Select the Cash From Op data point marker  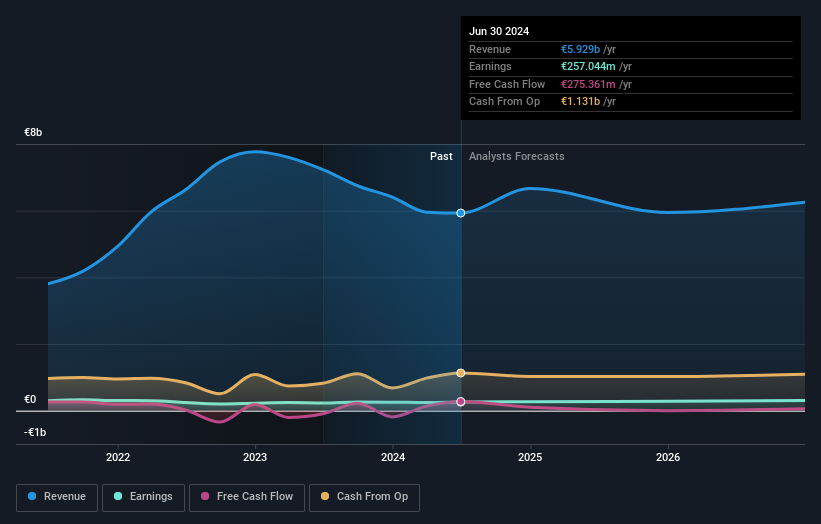[x=461, y=373]
